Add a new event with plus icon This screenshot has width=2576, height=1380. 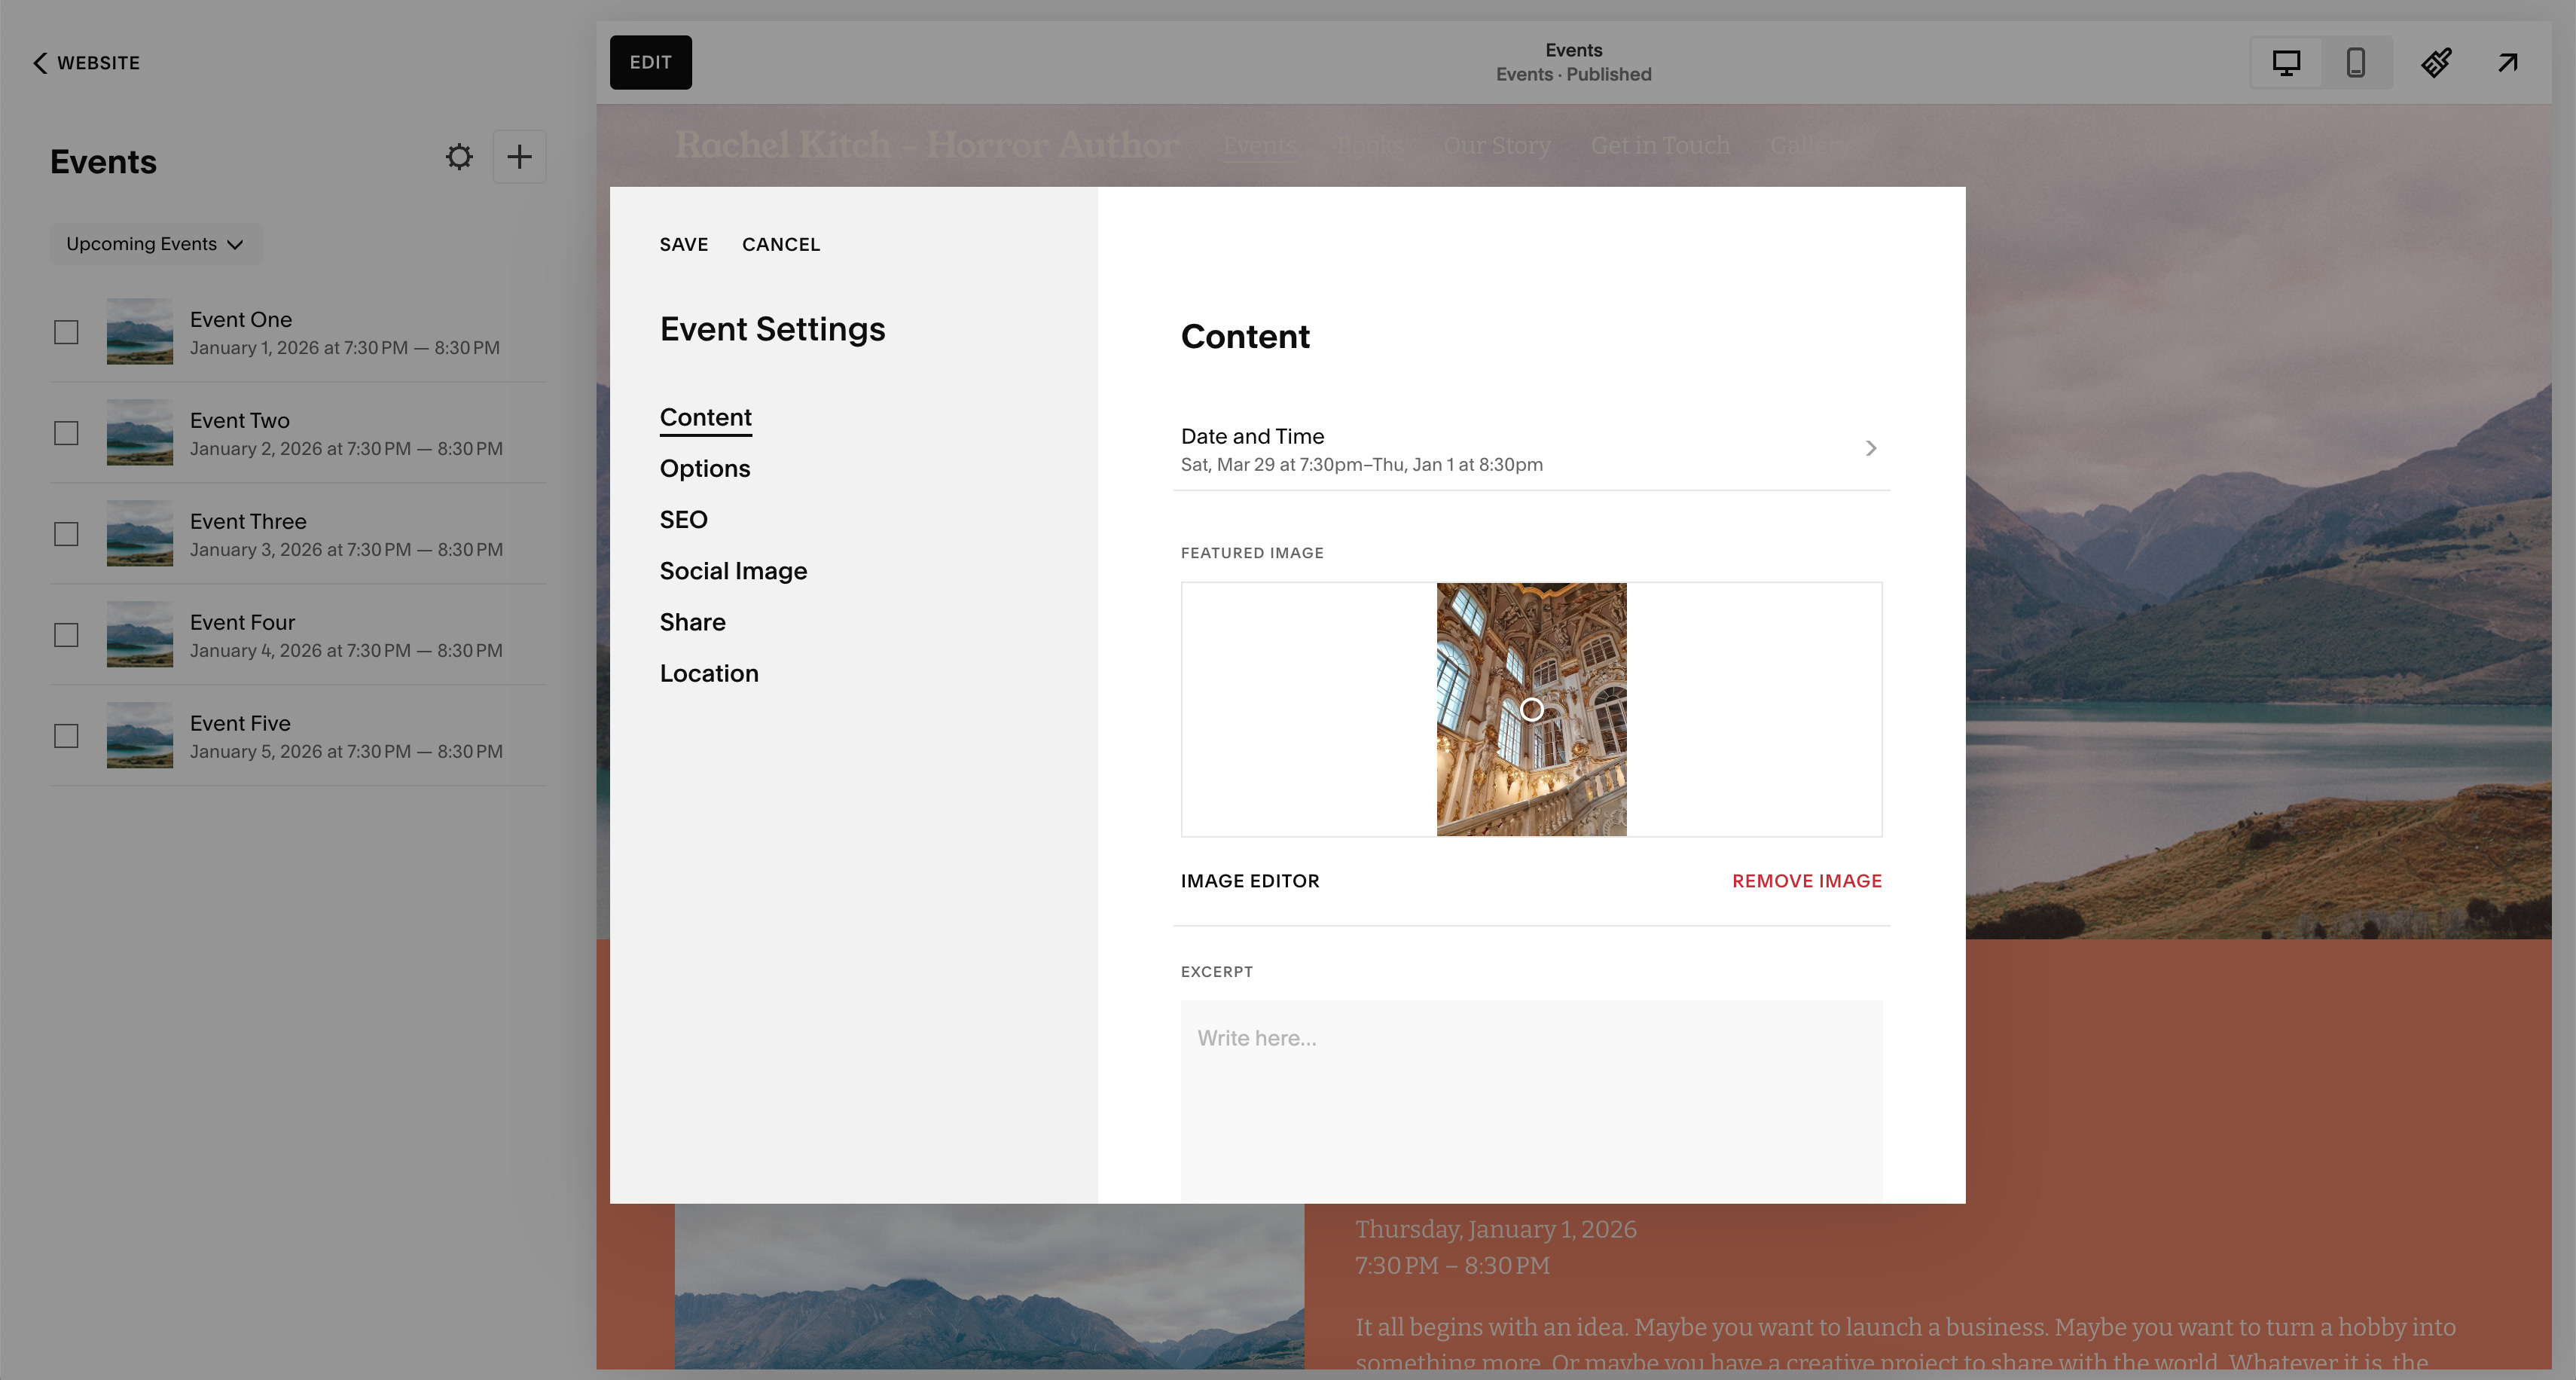click(519, 157)
